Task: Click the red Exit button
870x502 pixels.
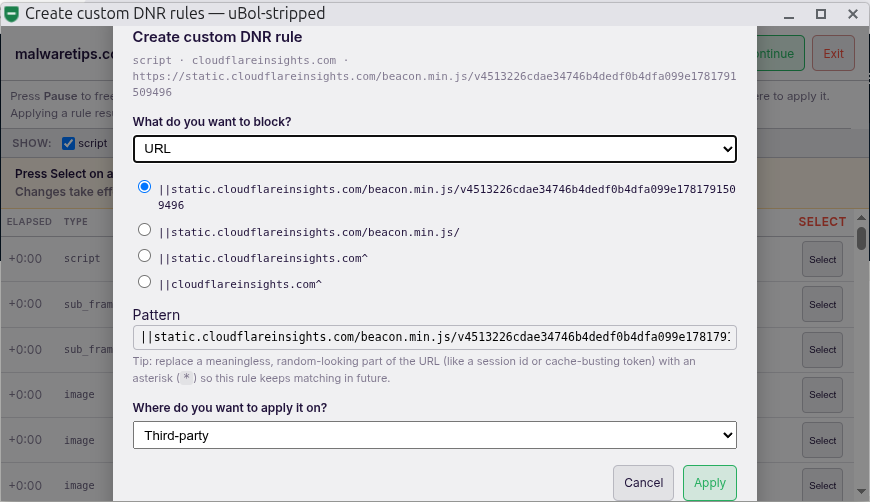Action: pos(833,54)
